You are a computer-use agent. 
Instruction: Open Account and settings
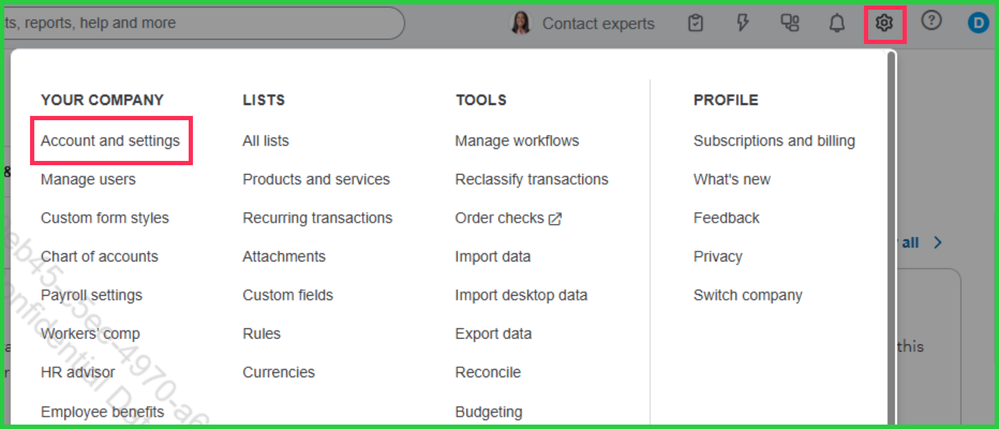[110, 141]
